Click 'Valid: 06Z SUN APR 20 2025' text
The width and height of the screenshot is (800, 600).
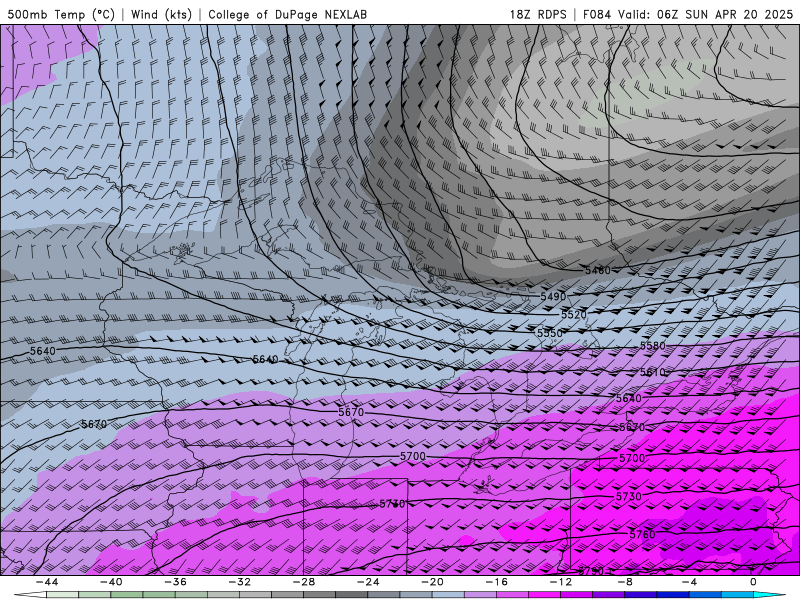click(706, 14)
